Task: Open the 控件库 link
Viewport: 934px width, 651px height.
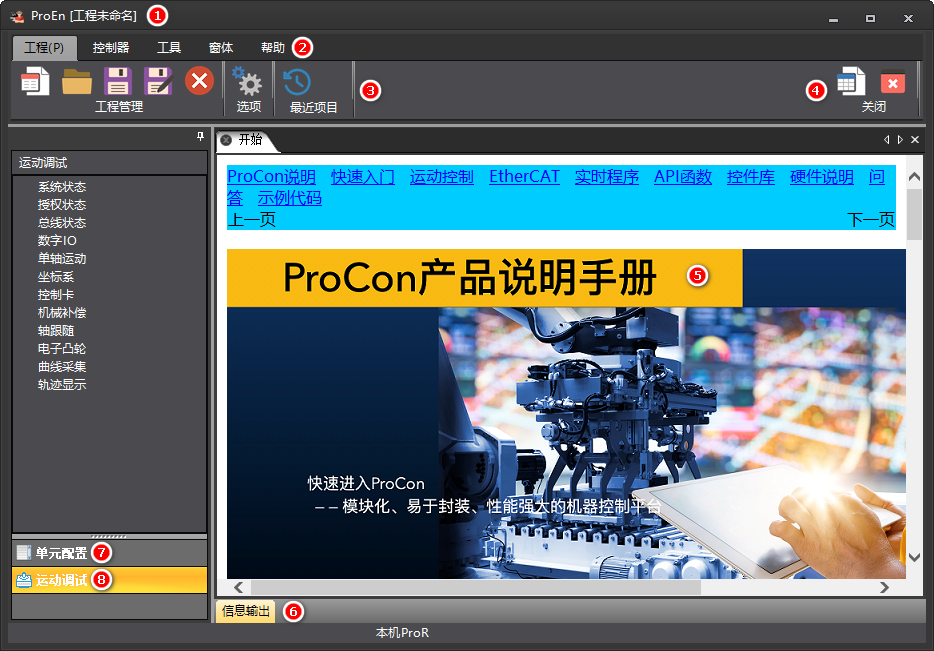Action: pyautogui.click(x=751, y=177)
